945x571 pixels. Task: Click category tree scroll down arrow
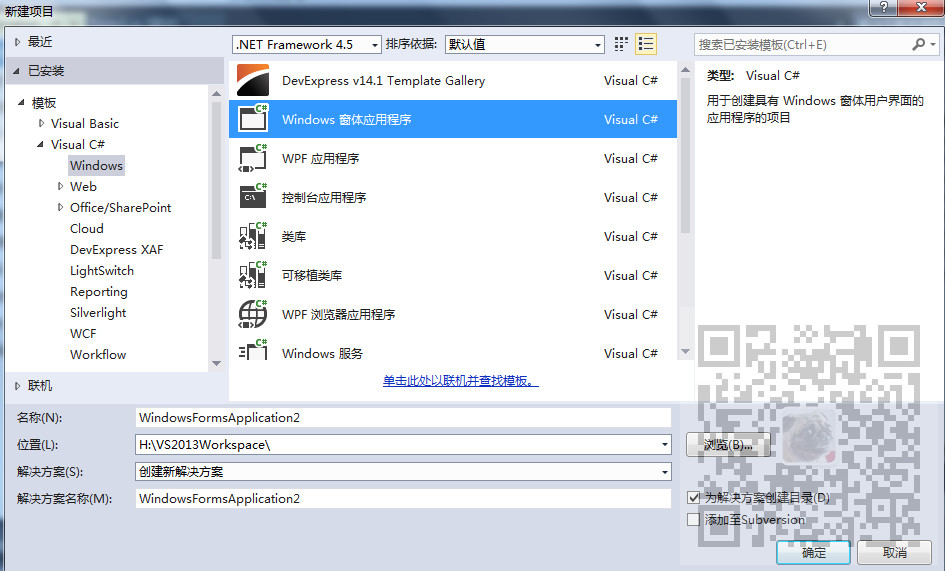(216, 364)
